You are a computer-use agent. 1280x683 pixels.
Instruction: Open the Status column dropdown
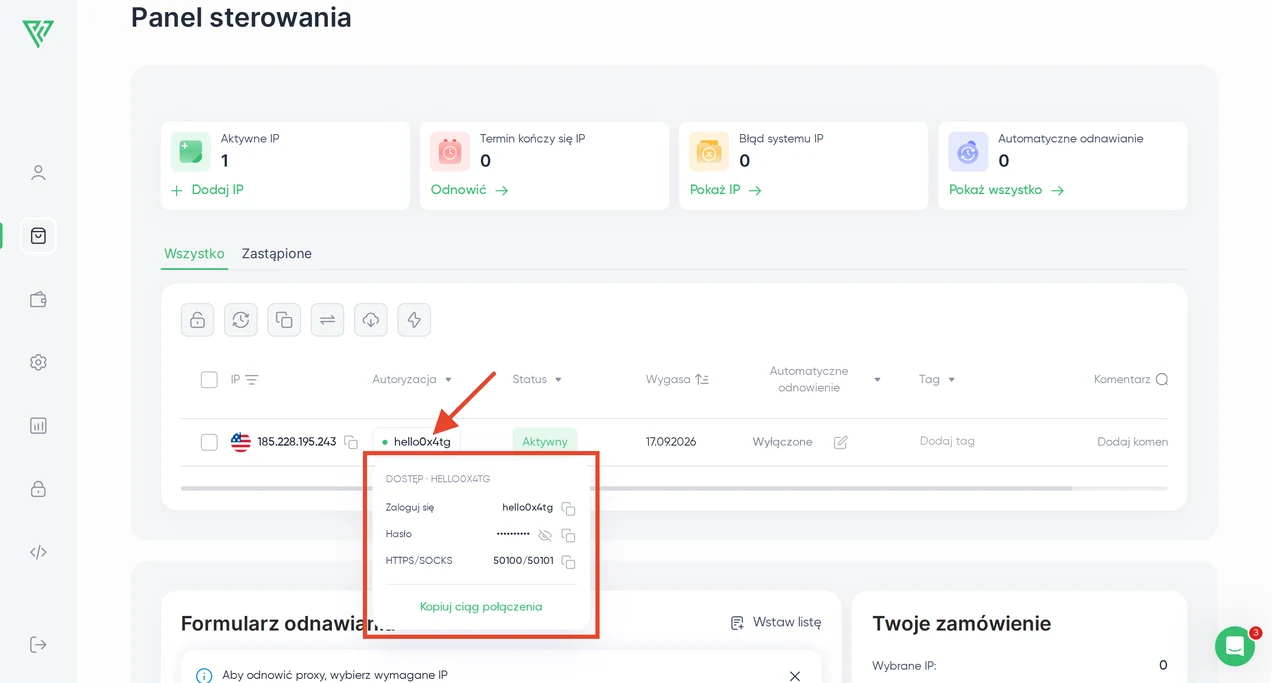click(x=558, y=380)
